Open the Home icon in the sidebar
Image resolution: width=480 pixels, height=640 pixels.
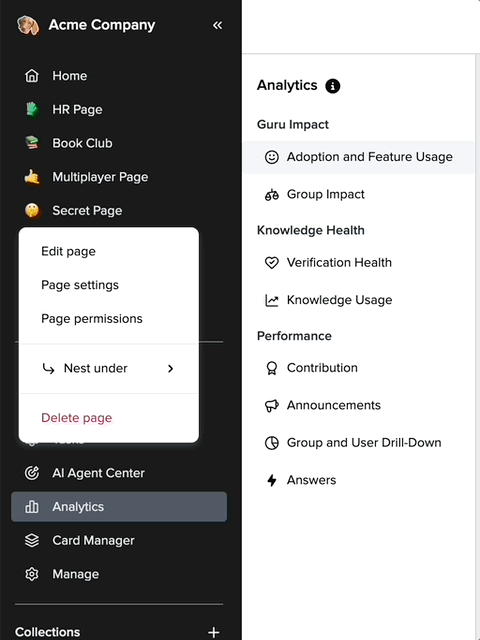(32, 76)
